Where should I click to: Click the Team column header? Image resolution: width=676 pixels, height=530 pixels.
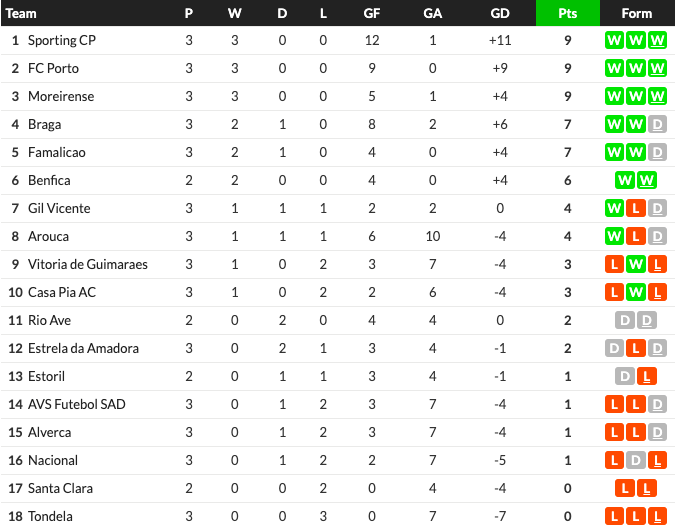[x=21, y=13]
